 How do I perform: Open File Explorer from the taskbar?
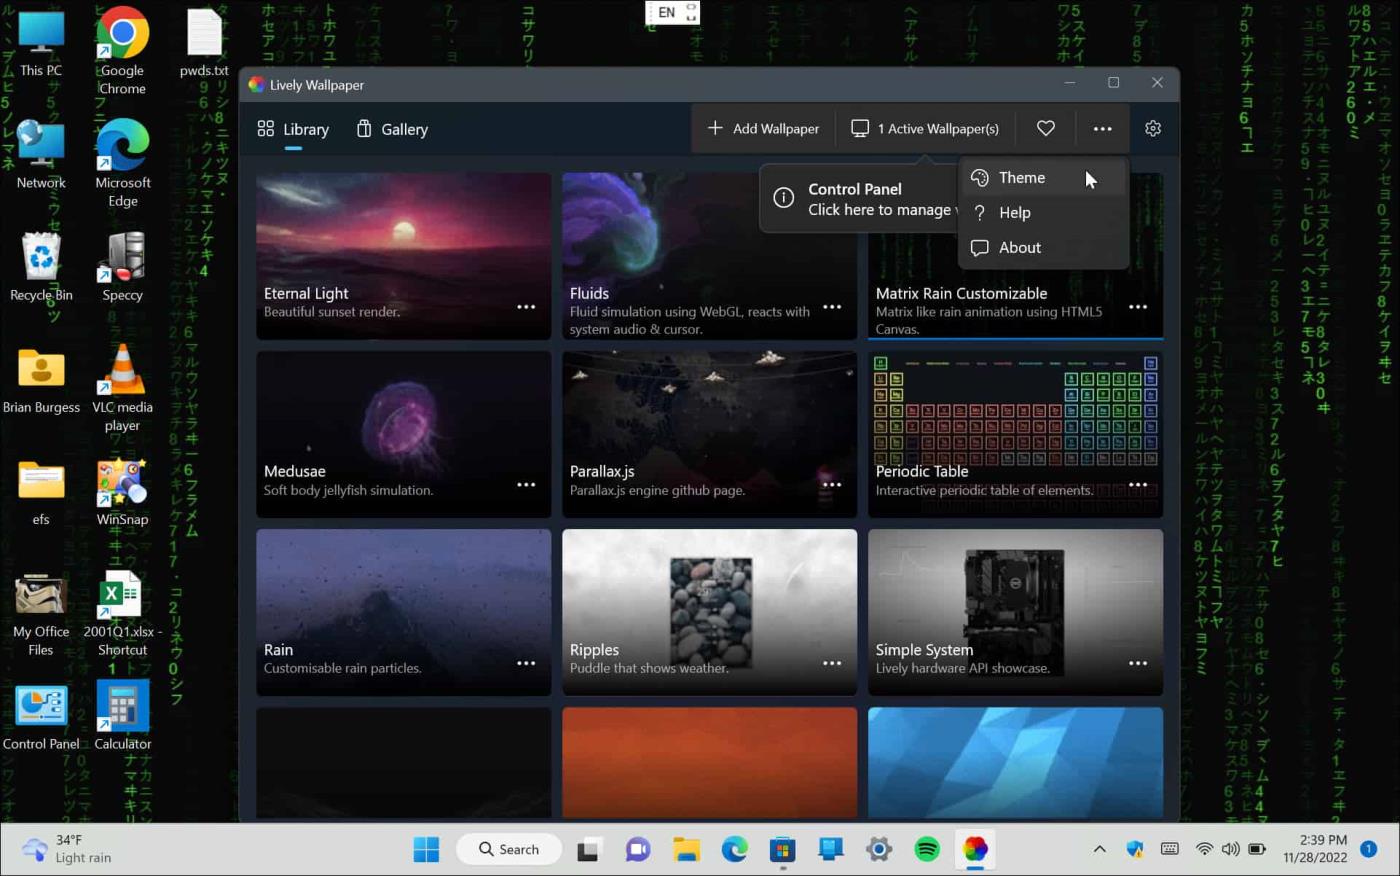pos(686,850)
